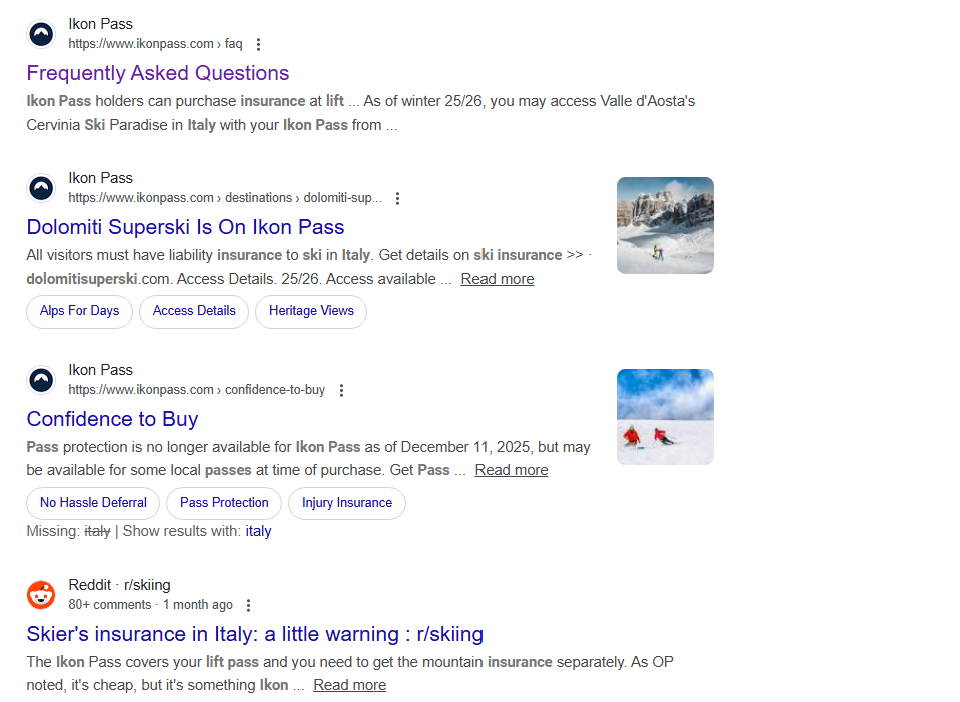Viewport: 960px width, 702px height.
Task: Open Dolomiti Superski Is On Ikon Pass
Action: tap(185, 227)
